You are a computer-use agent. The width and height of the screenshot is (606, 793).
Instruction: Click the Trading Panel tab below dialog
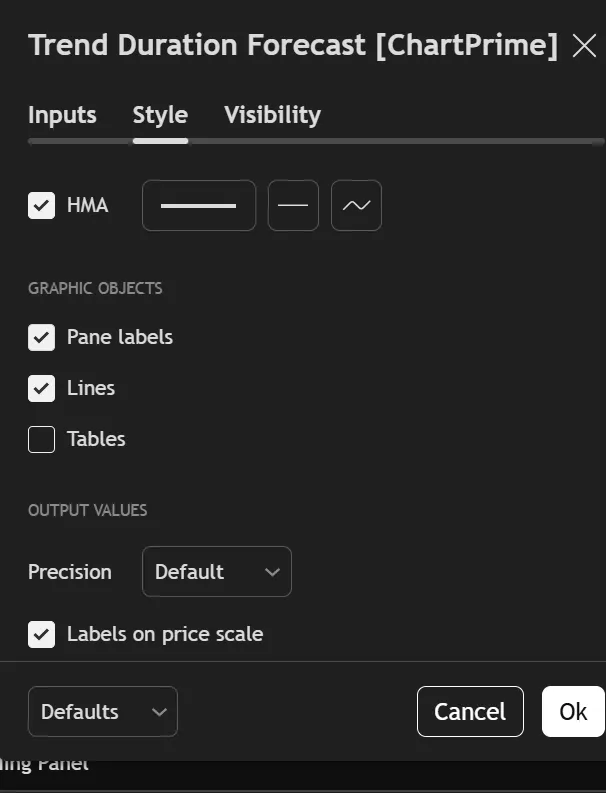pos(45,764)
